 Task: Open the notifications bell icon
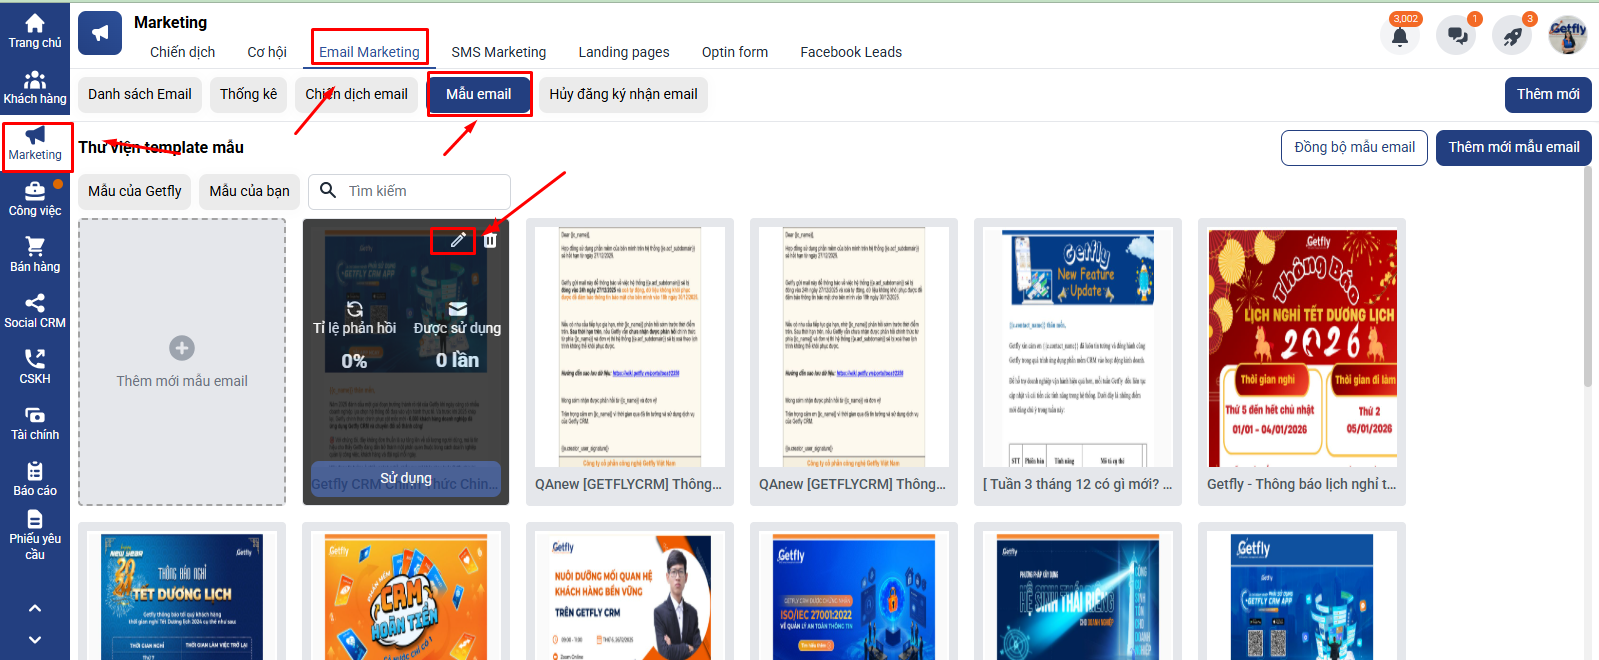[1400, 37]
